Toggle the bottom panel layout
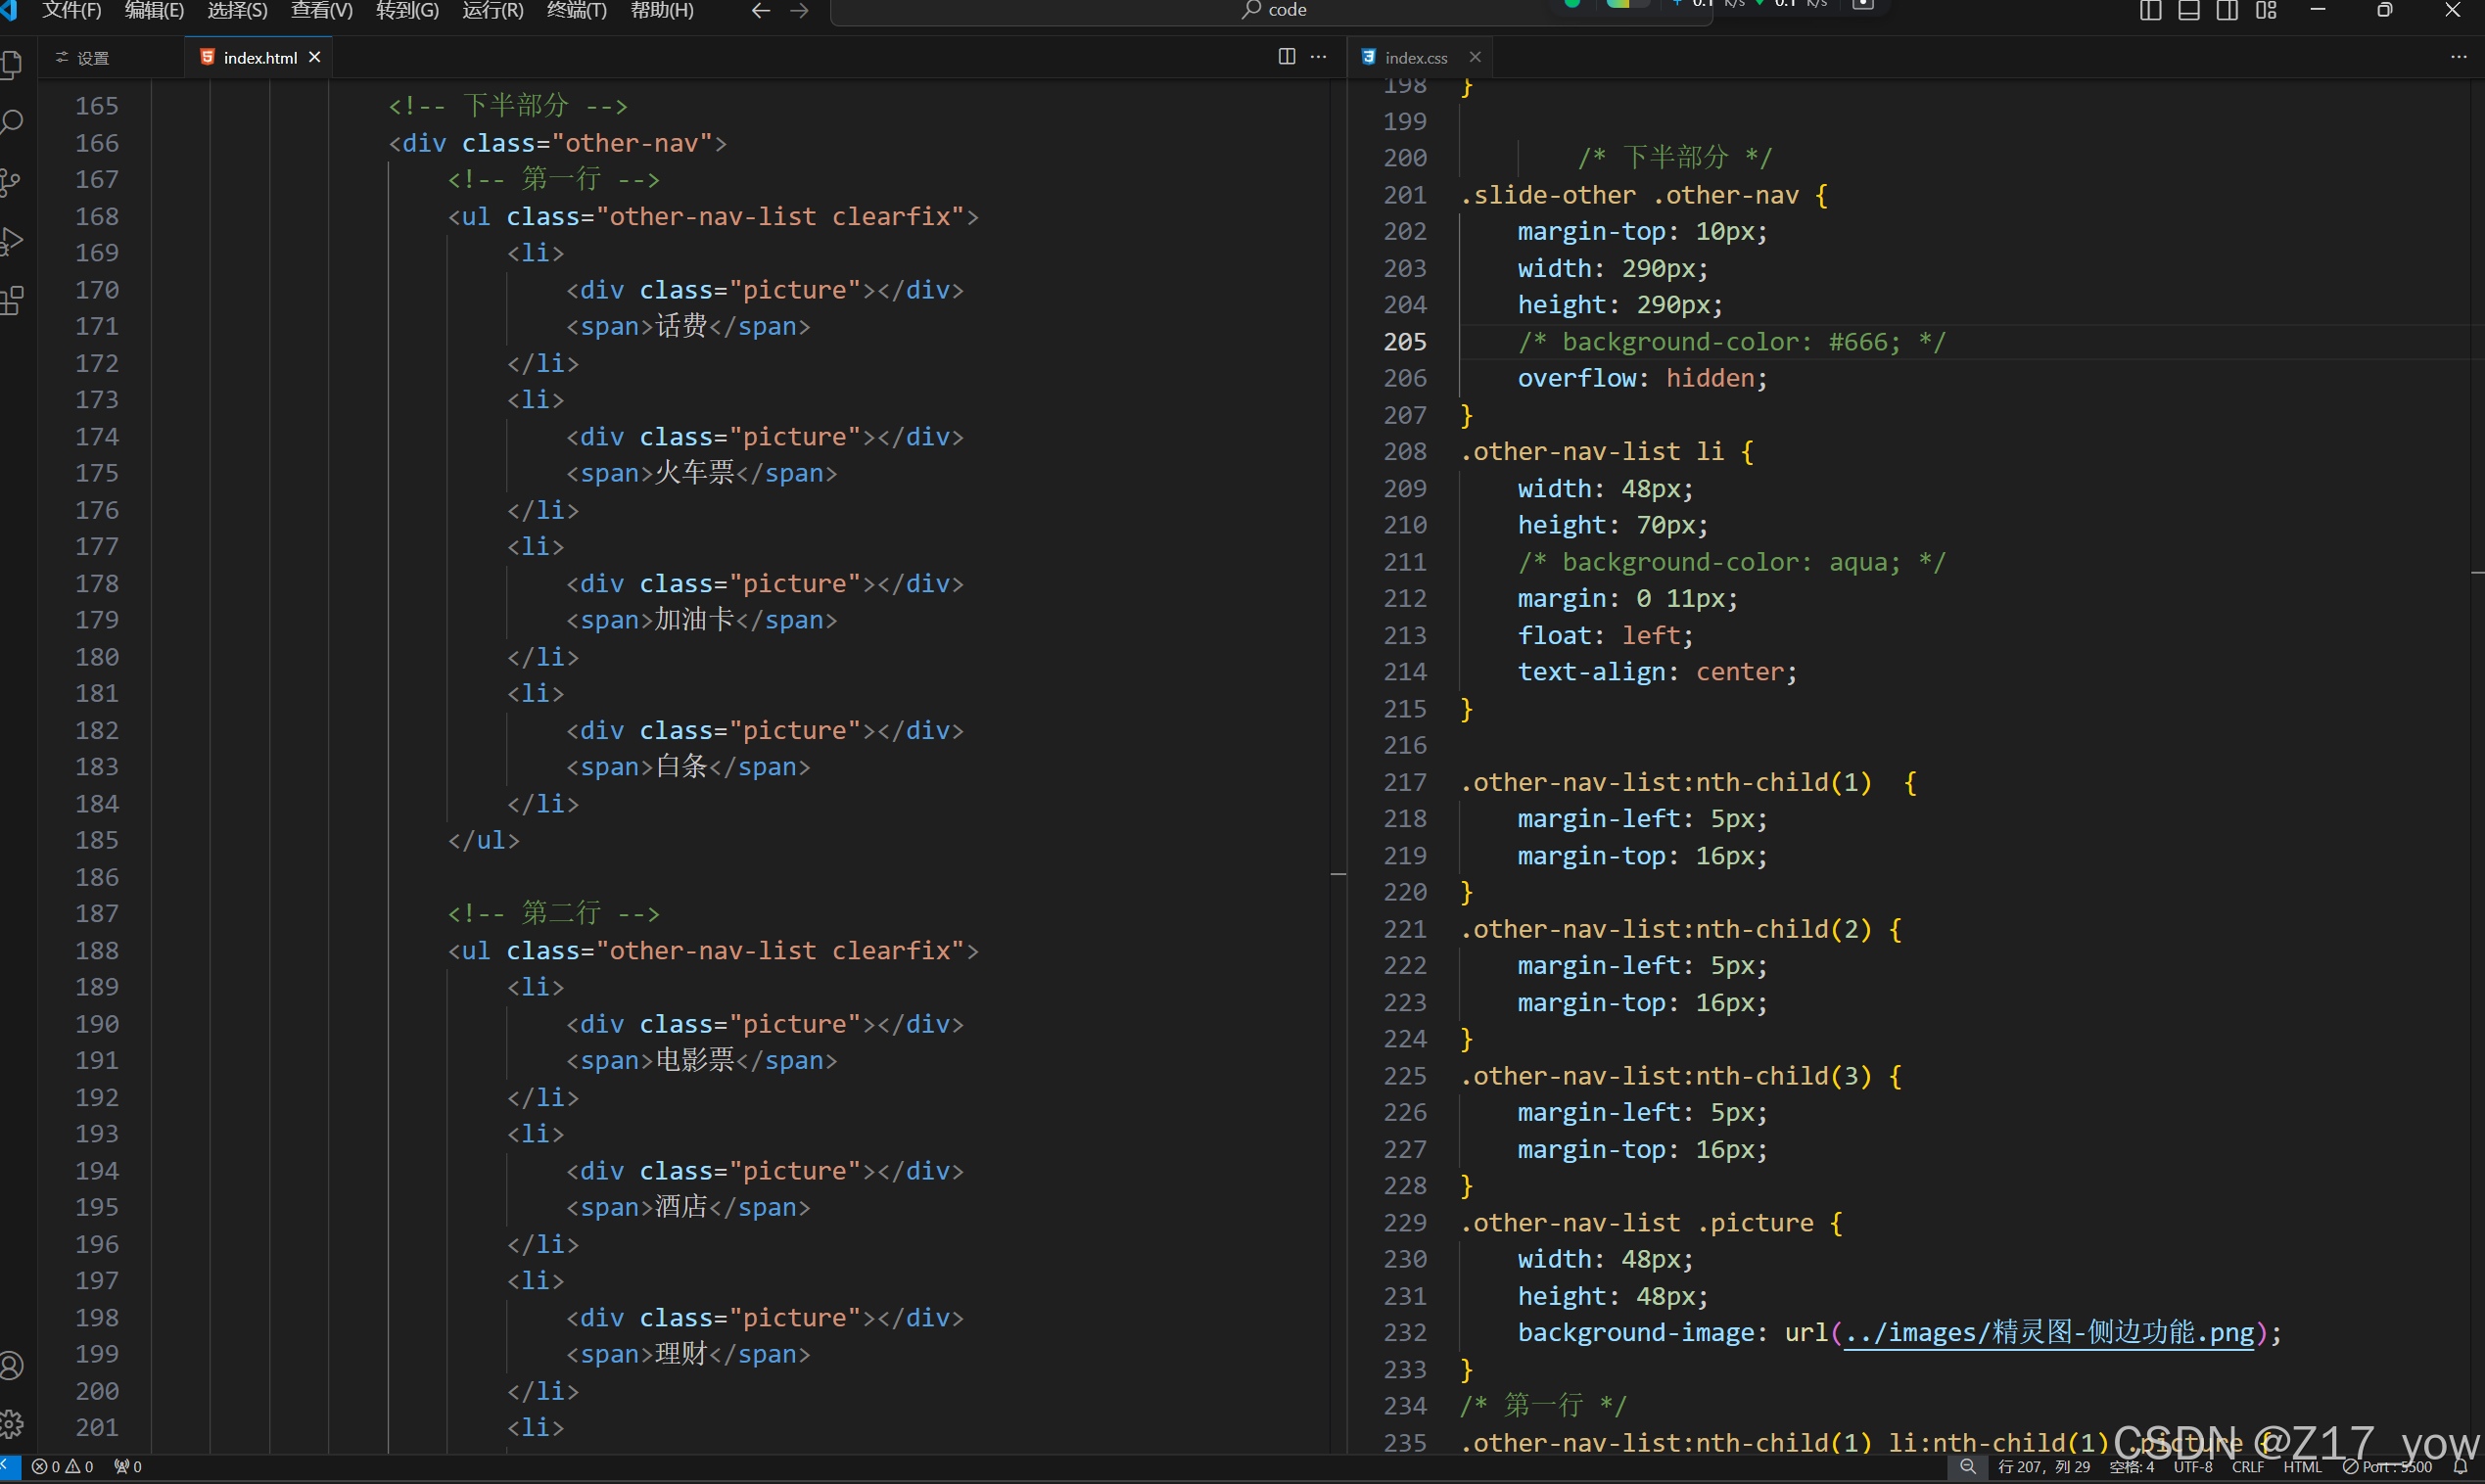2485x1484 pixels. tap(2189, 11)
